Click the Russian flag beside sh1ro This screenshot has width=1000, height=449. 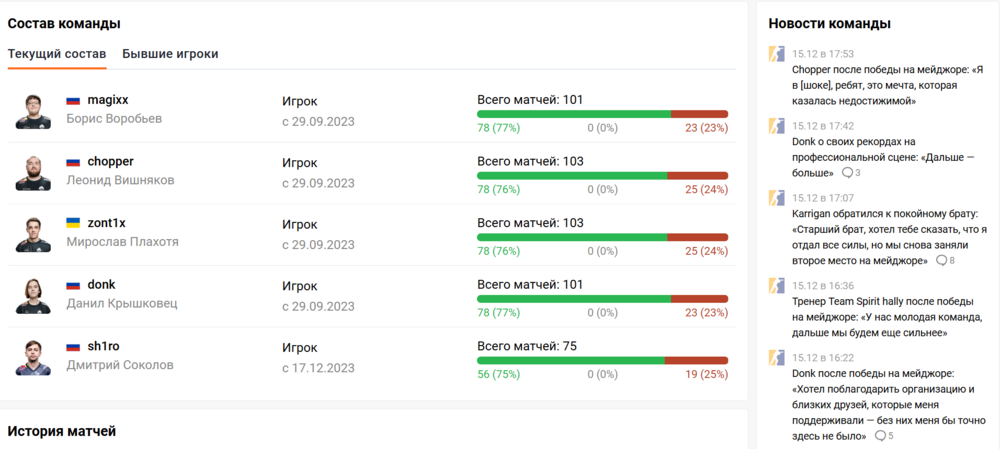pyautogui.click(x=73, y=347)
